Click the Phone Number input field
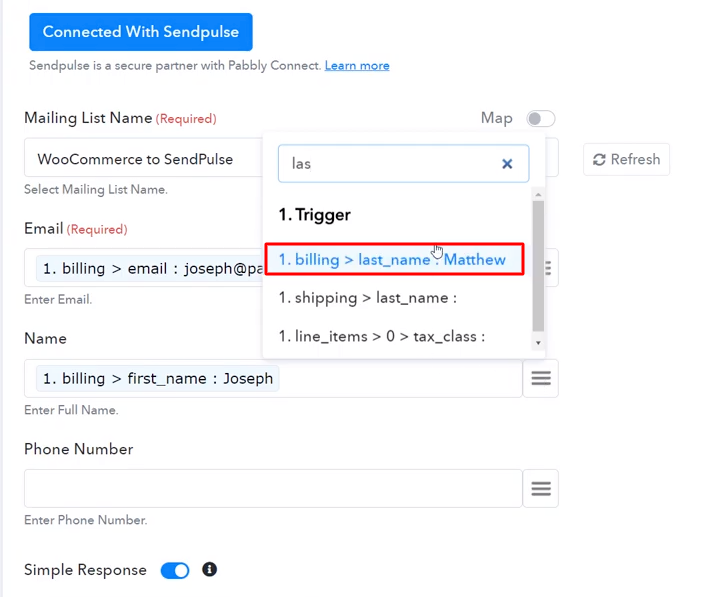This screenshot has width=726, height=597. coord(273,489)
